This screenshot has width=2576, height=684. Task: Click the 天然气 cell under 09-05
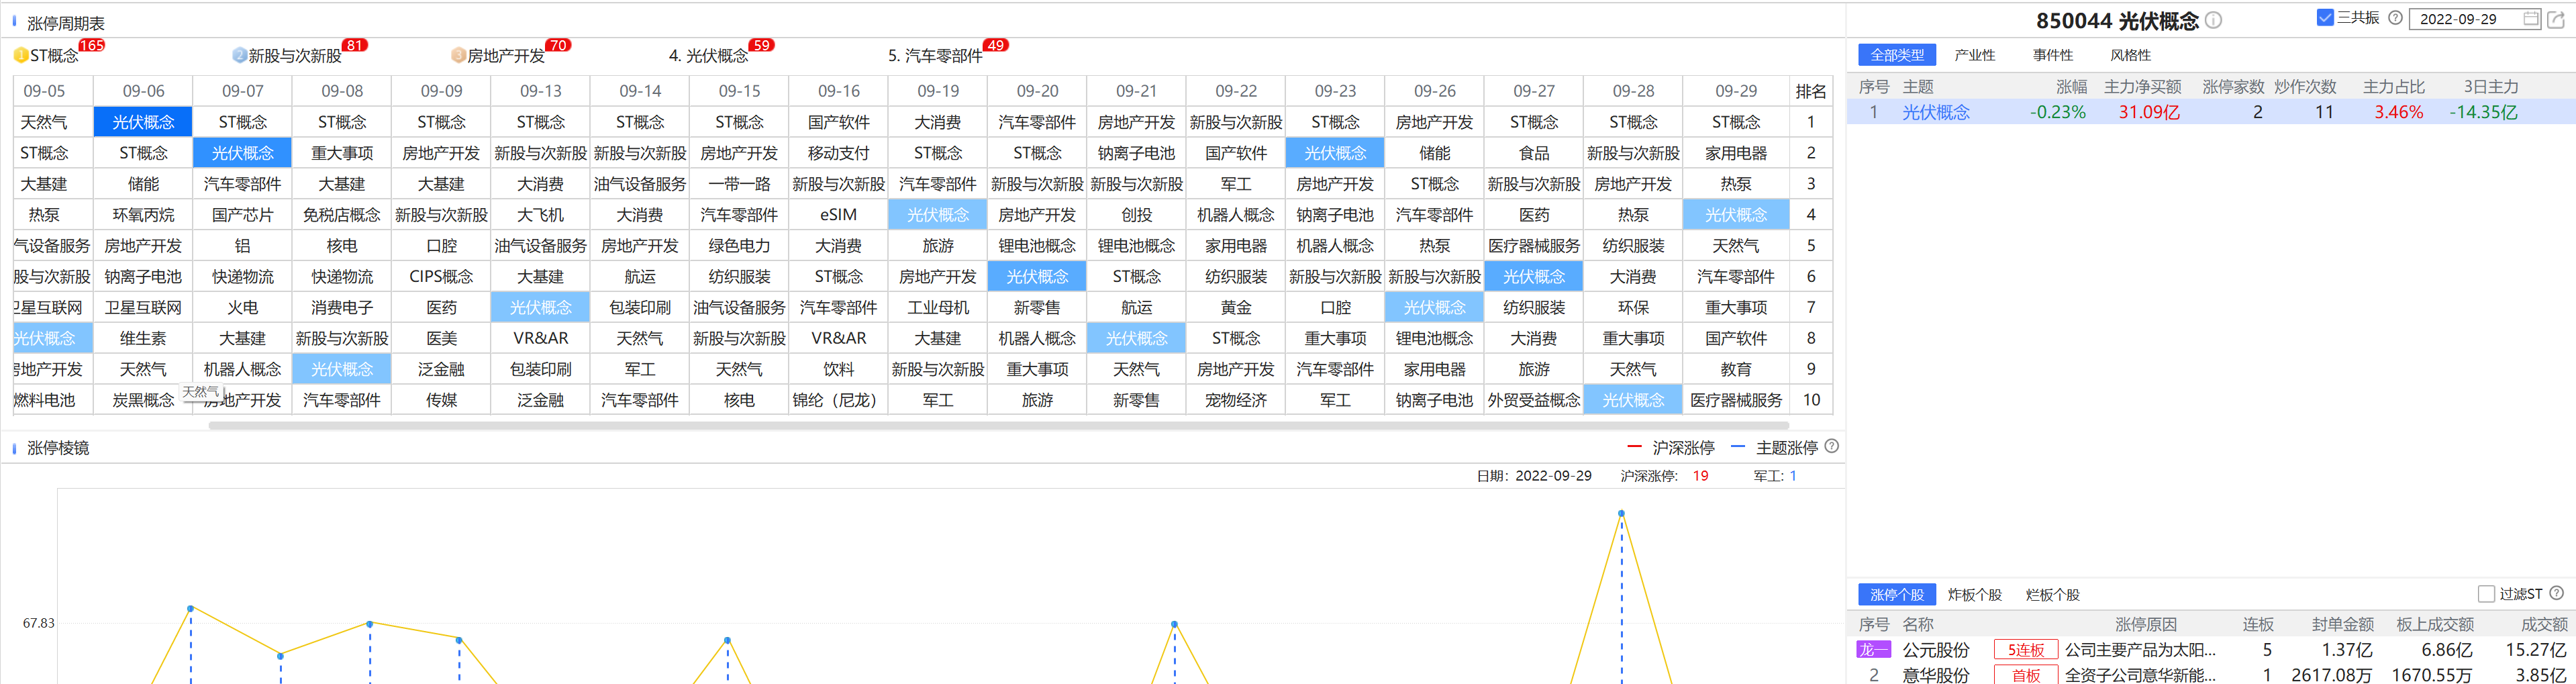tap(44, 122)
